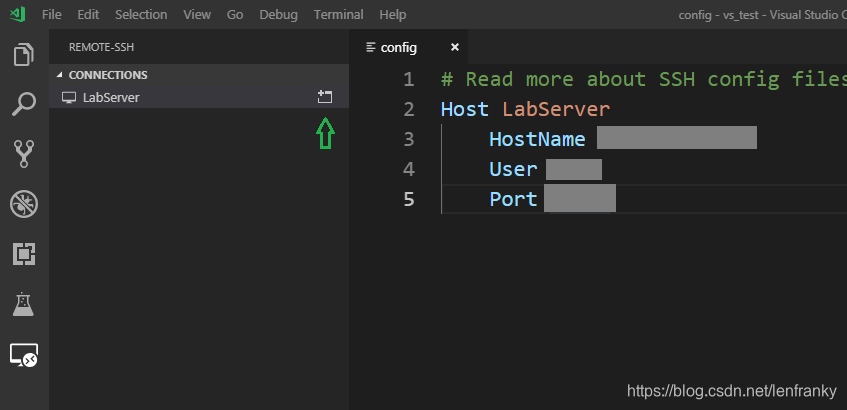This screenshot has height=410, width=847.
Task: Open the Help menu
Action: click(393, 15)
